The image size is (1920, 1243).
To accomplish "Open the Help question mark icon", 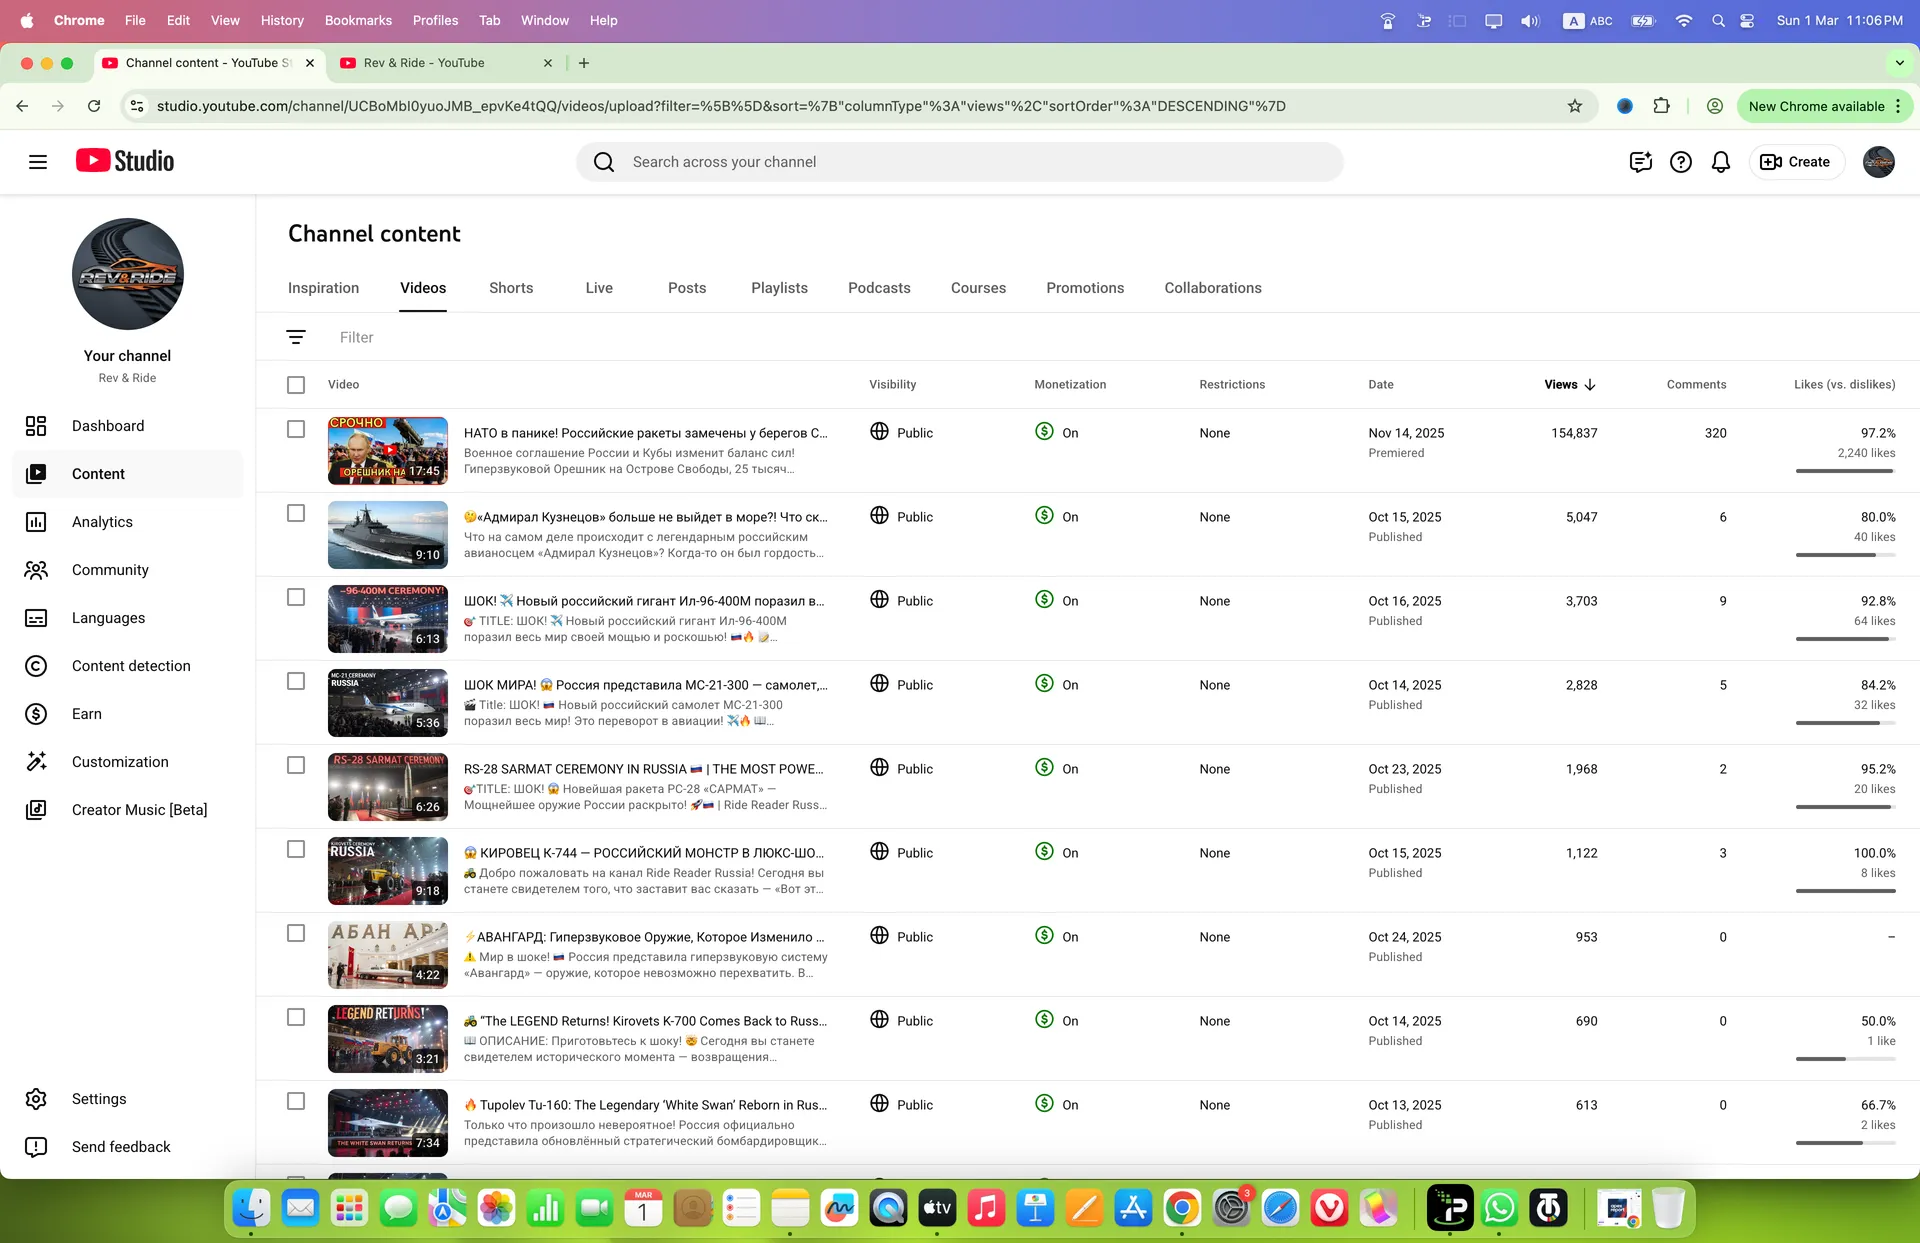I will pyautogui.click(x=1681, y=162).
